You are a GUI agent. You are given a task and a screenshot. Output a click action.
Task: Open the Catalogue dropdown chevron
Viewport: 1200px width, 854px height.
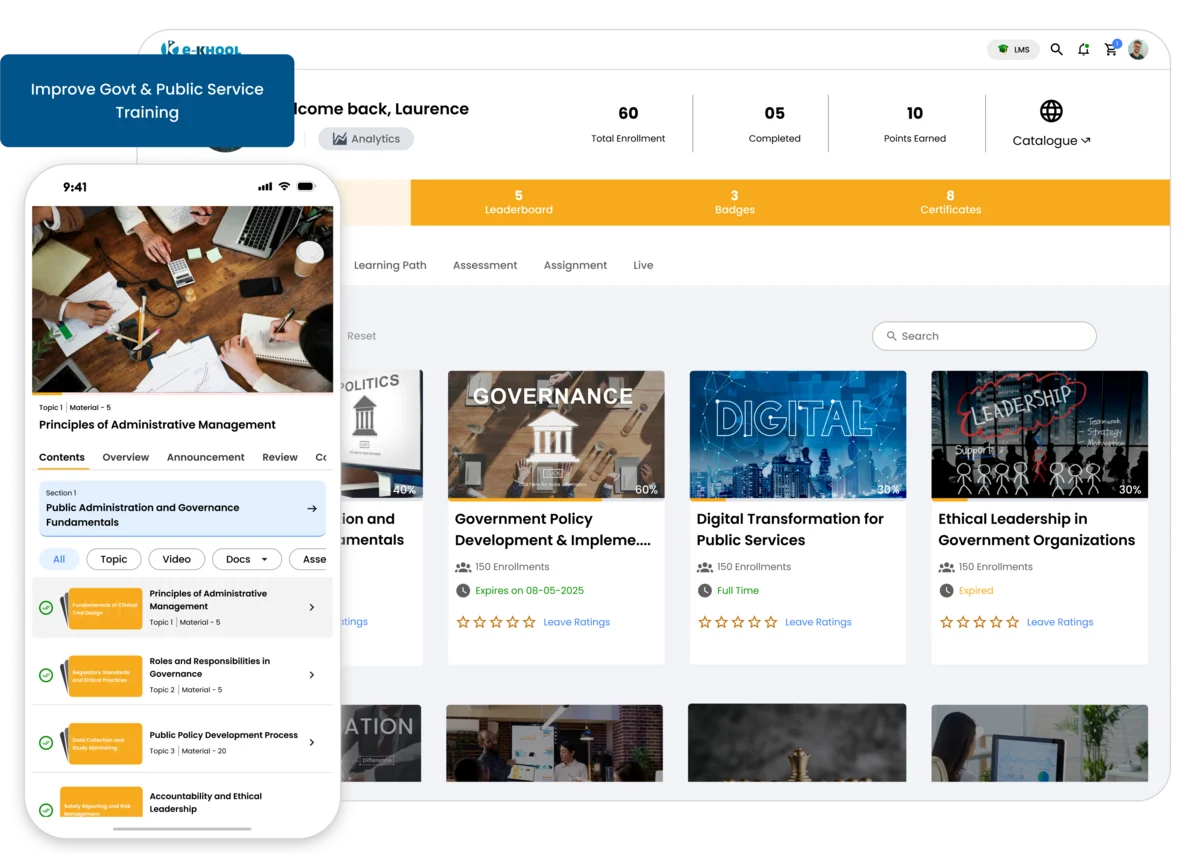1087,141
